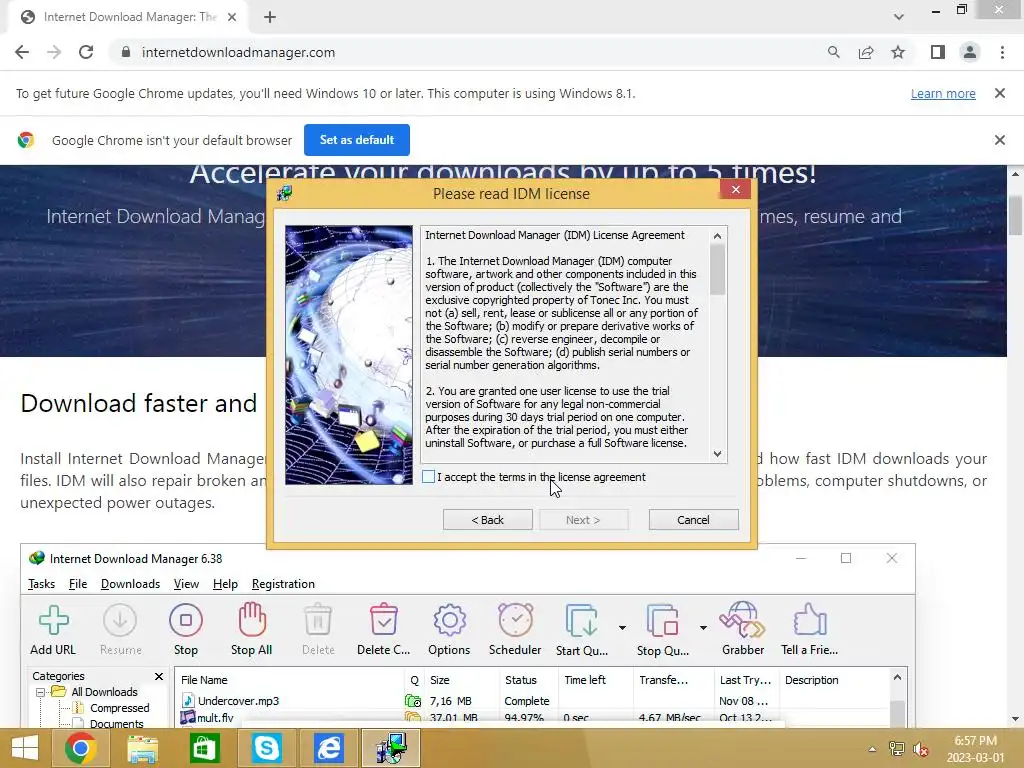The width and height of the screenshot is (1024, 768).
Task: Click the Stop toolbar icon
Action: (185, 620)
